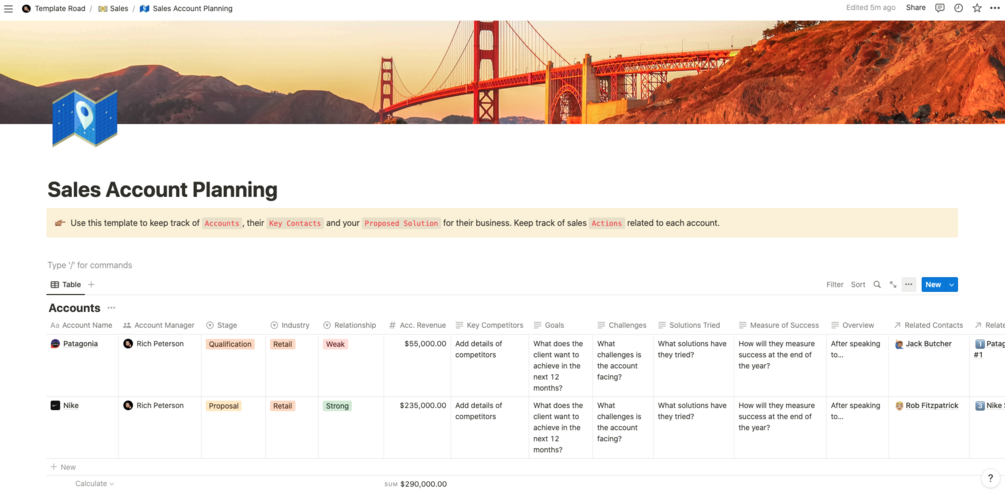This screenshot has height=493, width=1005.
Task: Open the Industry column header menu
Action: [x=292, y=325]
